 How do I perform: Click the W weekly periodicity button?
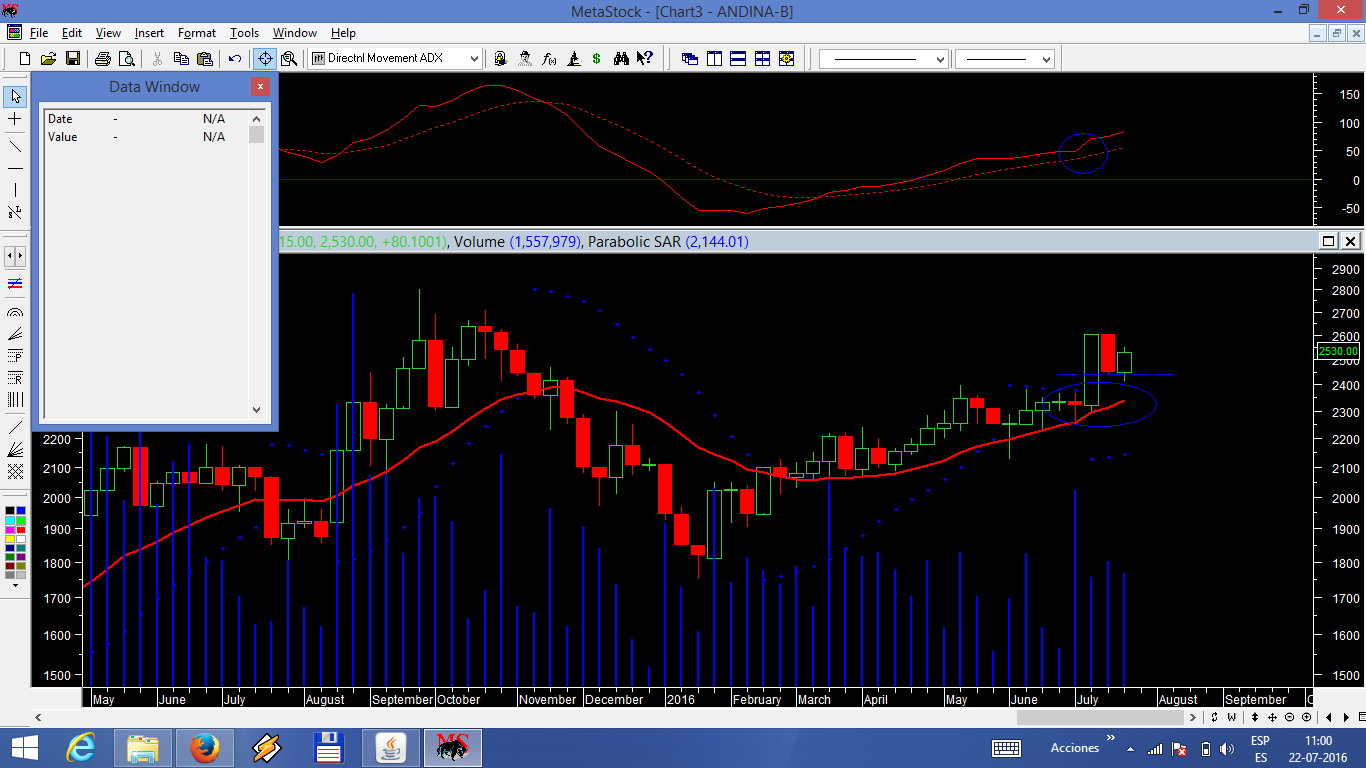[x=1231, y=717]
